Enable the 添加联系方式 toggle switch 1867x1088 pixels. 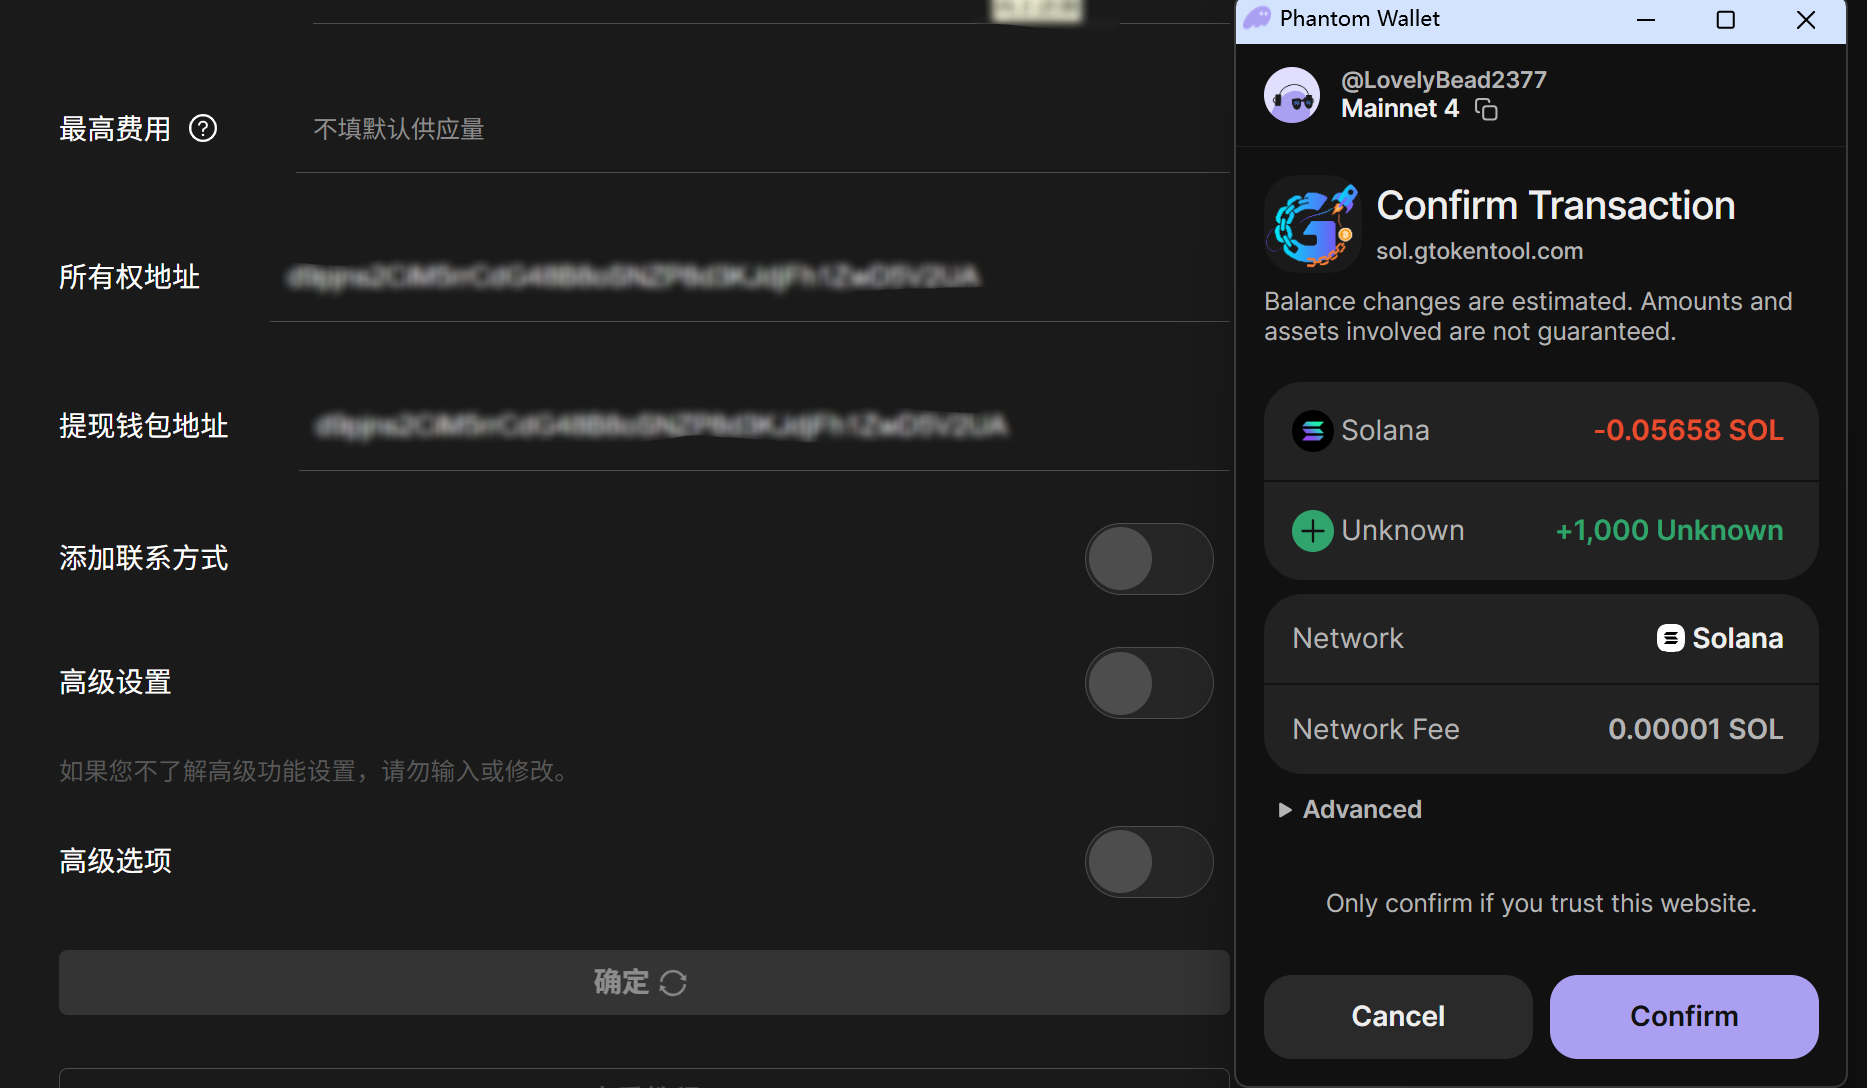coord(1149,559)
